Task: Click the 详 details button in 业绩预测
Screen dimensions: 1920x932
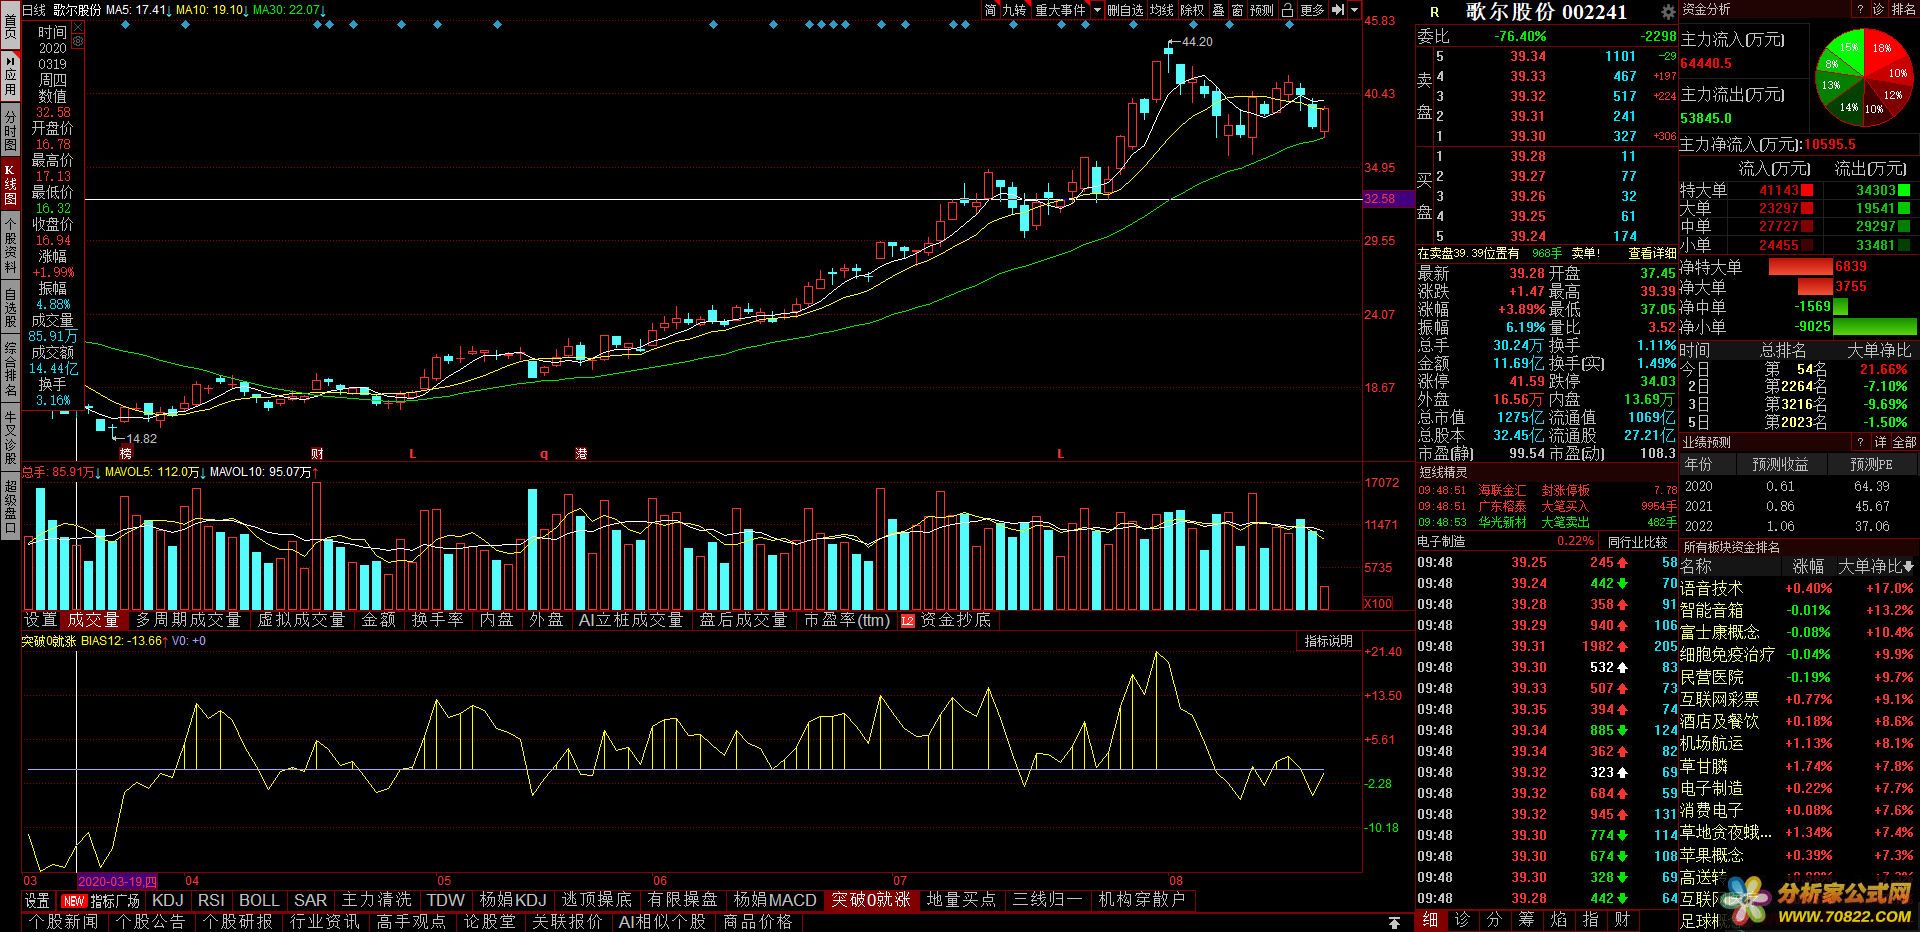Action: point(1880,442)
